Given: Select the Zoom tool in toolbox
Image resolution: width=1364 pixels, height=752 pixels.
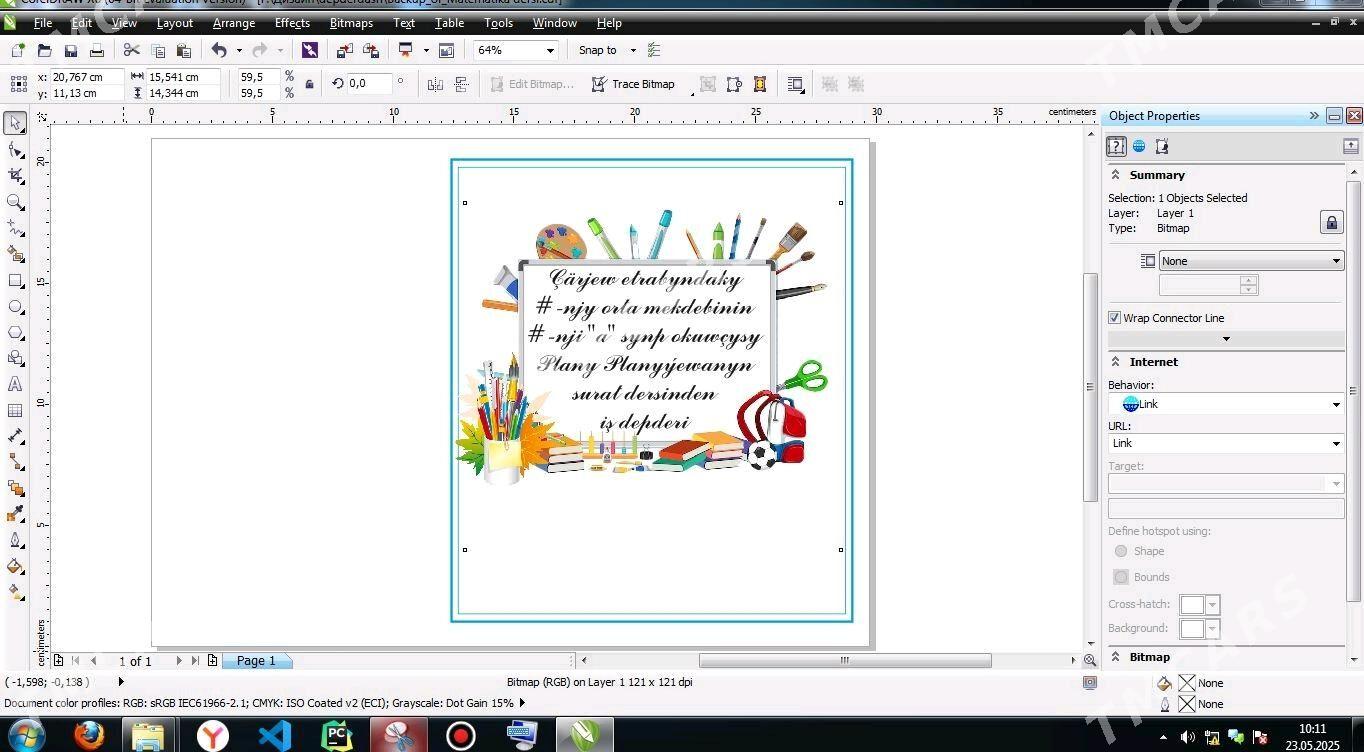Looking at the screenshot, I should [x=15, y=202].
